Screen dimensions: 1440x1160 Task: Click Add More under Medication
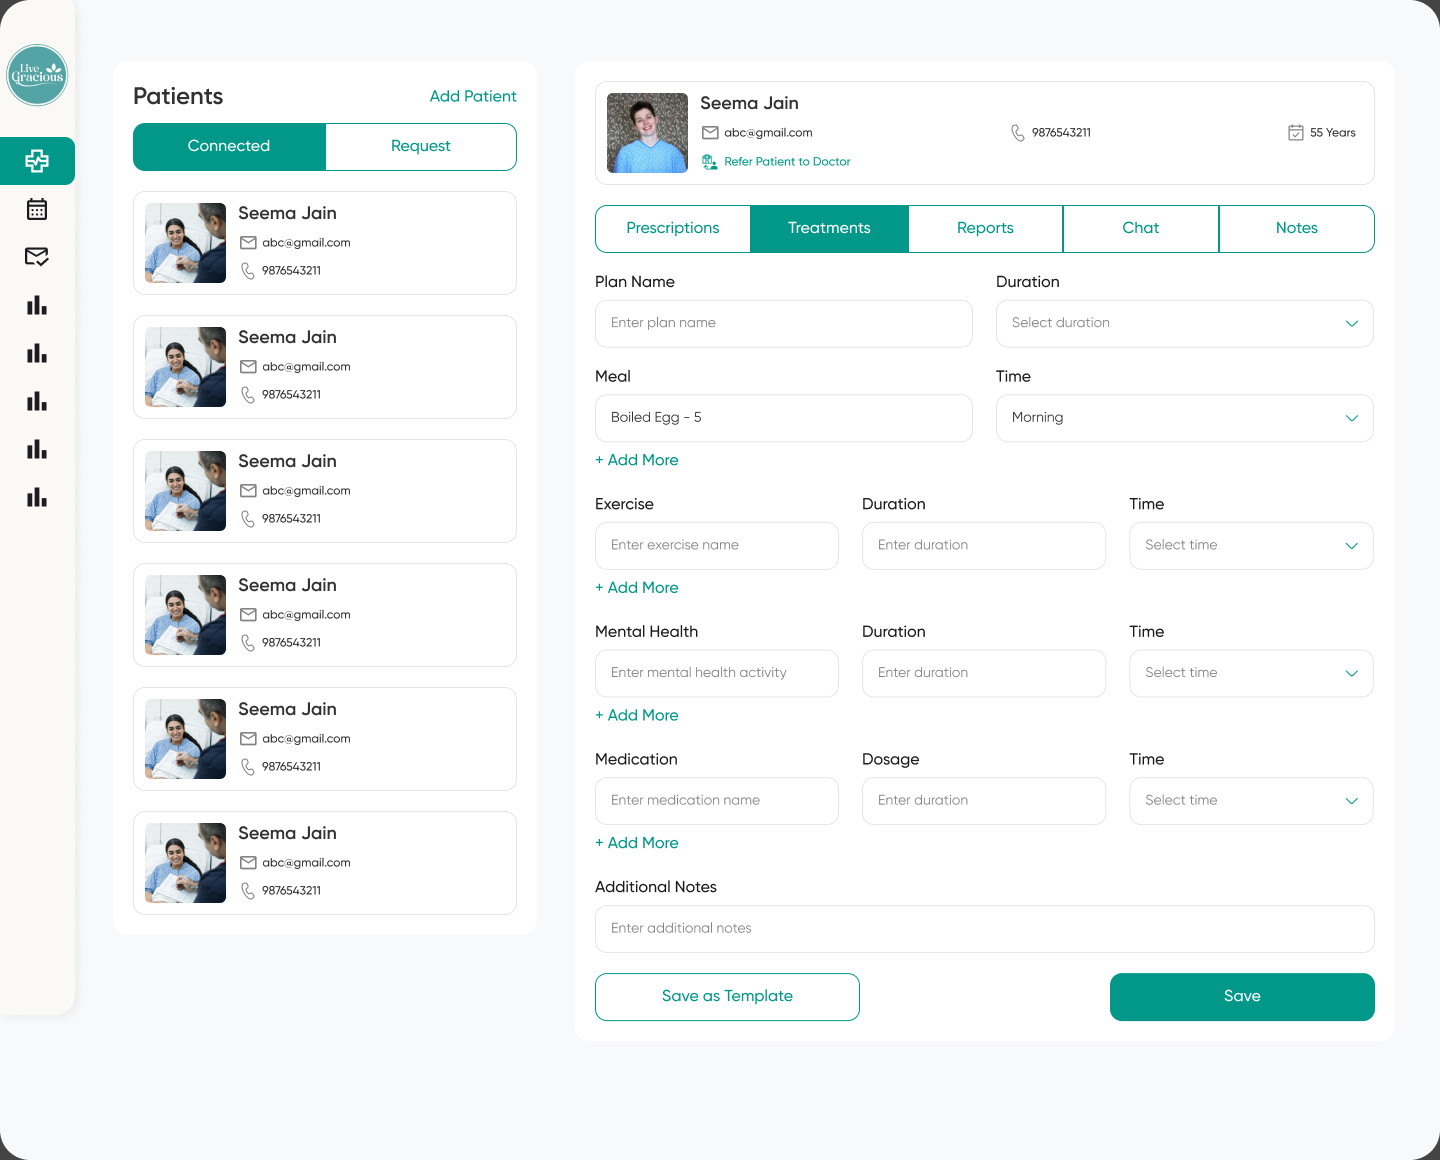[x=637, y=843]
